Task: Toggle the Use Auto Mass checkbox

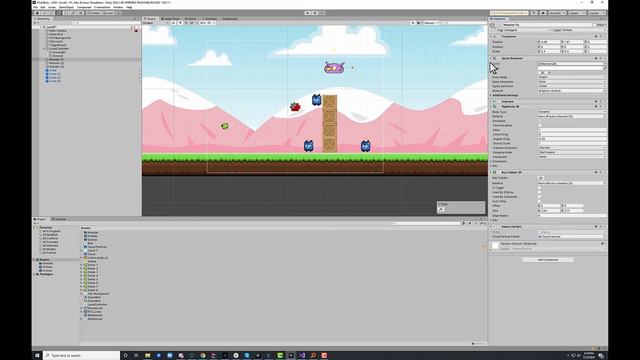Action: click(x=540, y=125)
